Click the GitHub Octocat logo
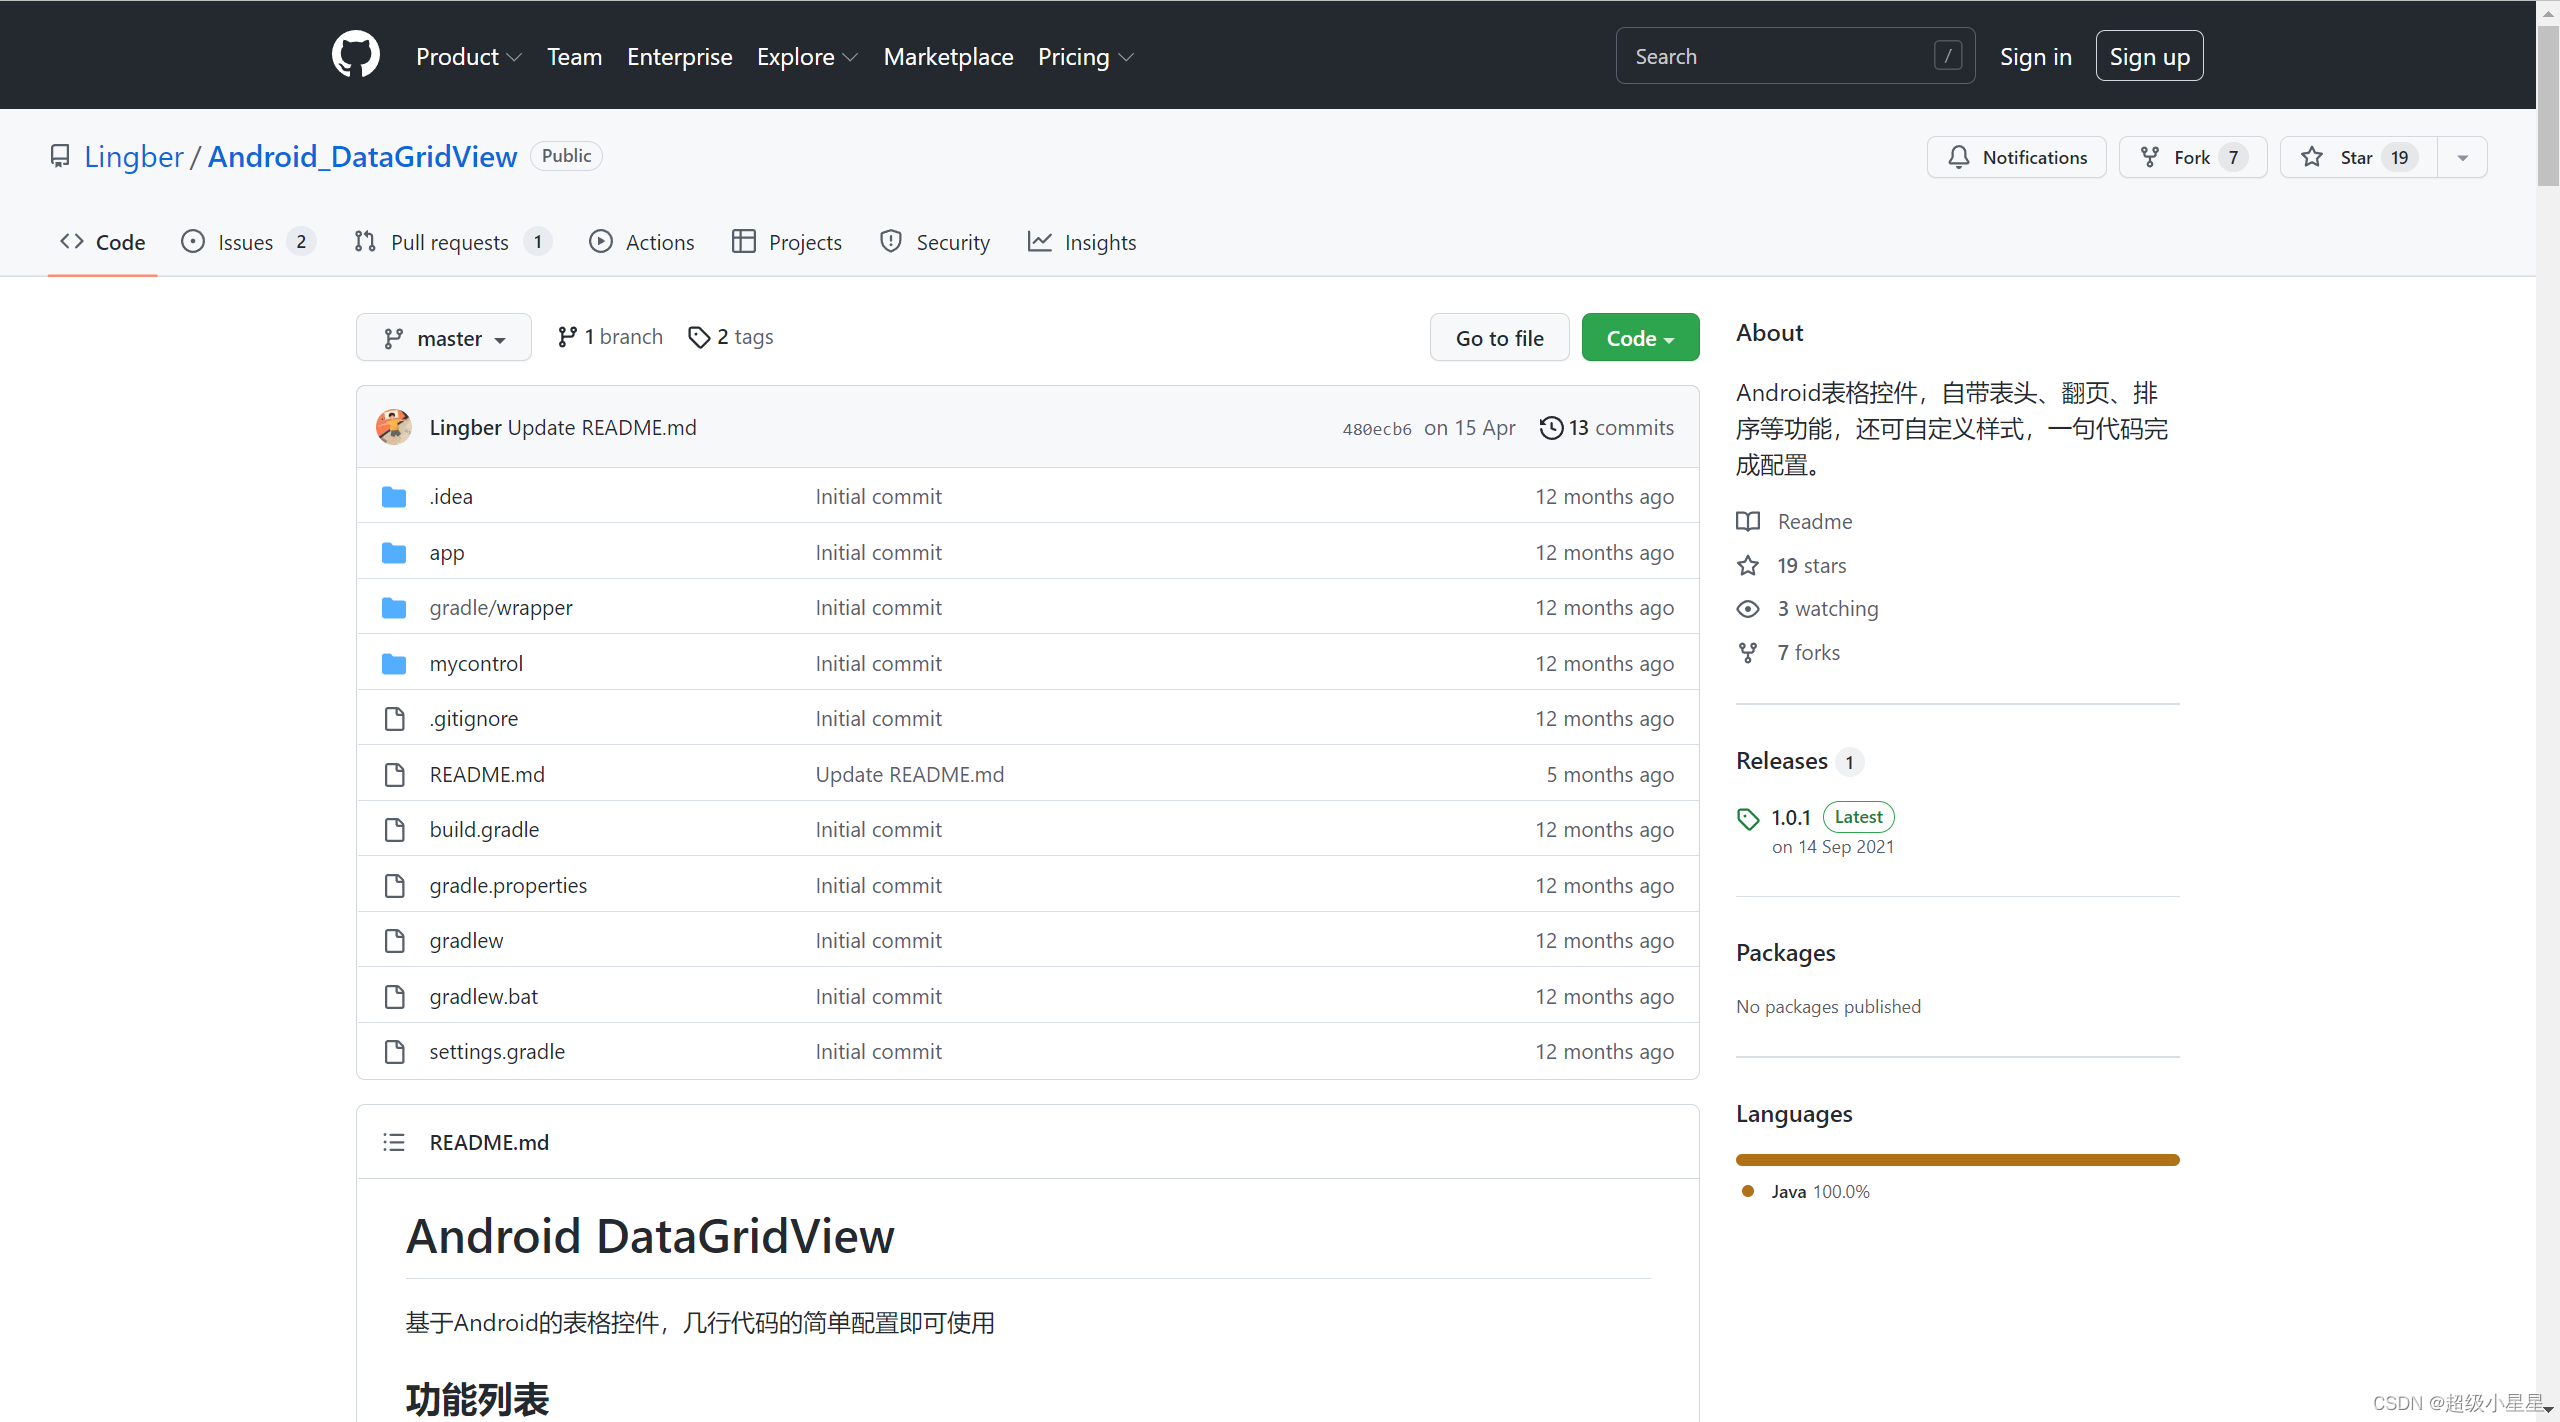The image size is (2560, 1422). pos(356,55)
